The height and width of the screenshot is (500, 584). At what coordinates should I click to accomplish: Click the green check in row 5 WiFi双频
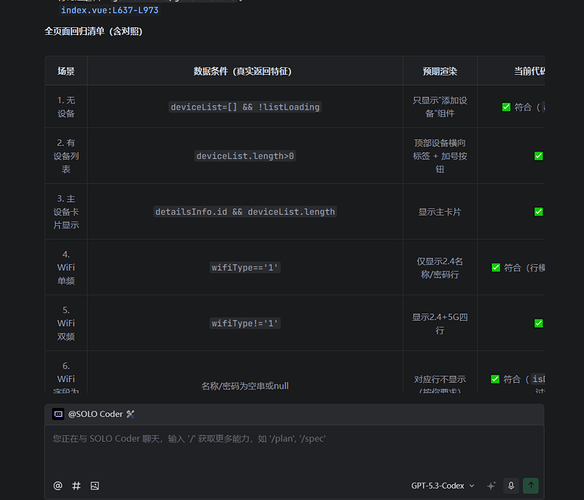coord(539,323)
